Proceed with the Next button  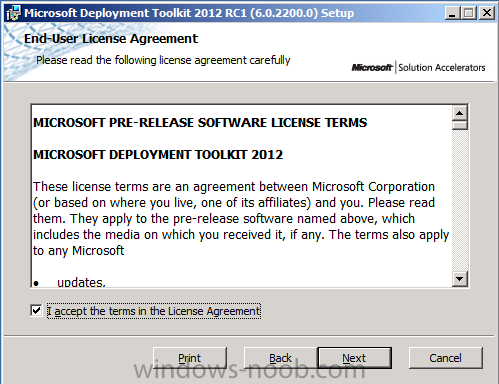pyautogui.click(x=354, y=358)
